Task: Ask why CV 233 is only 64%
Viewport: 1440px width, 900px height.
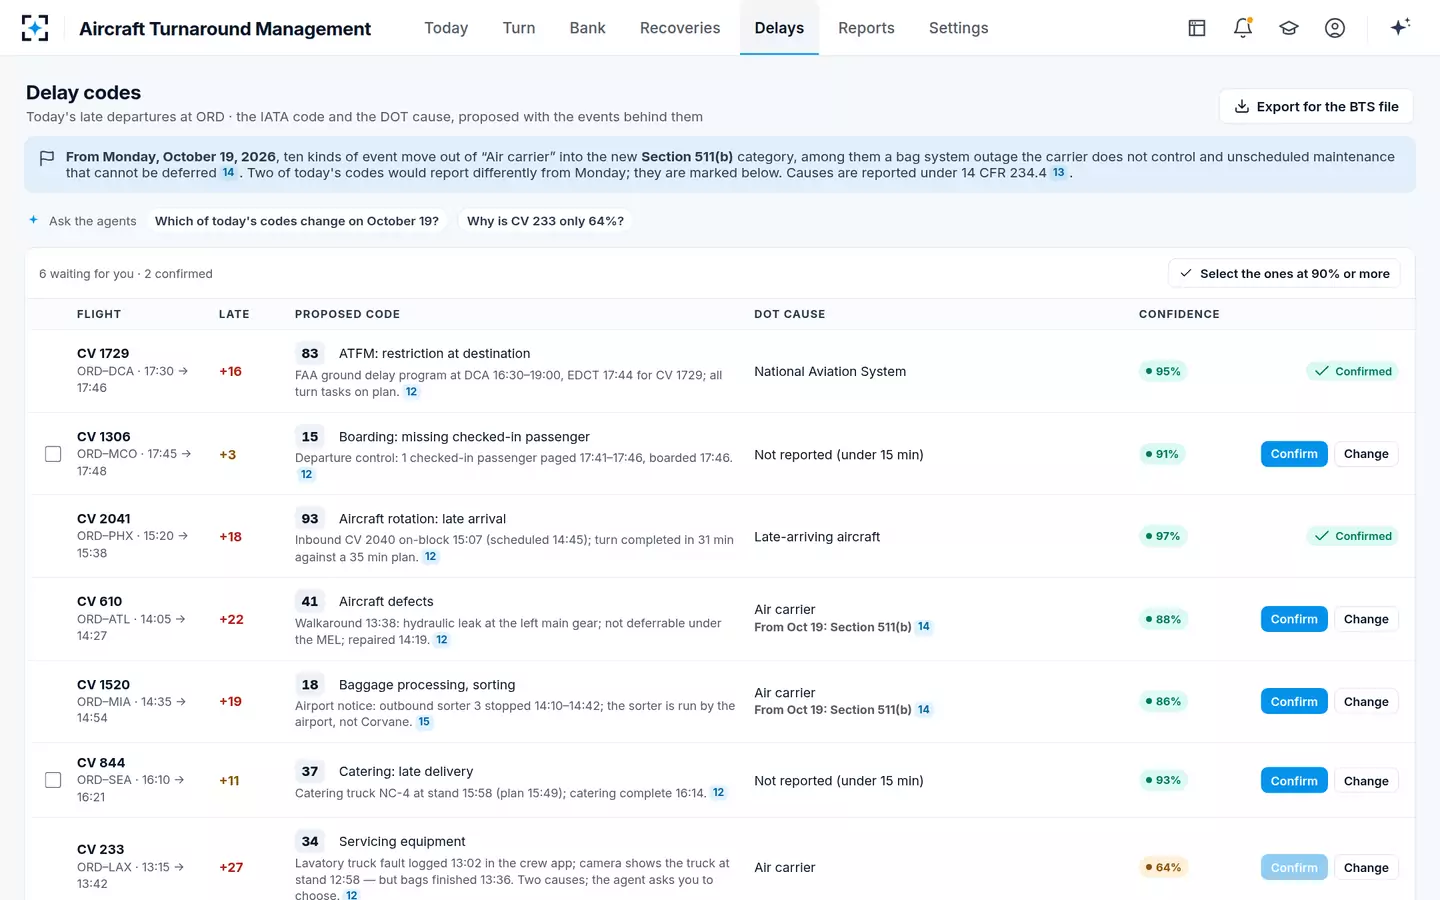Action: 545,221
